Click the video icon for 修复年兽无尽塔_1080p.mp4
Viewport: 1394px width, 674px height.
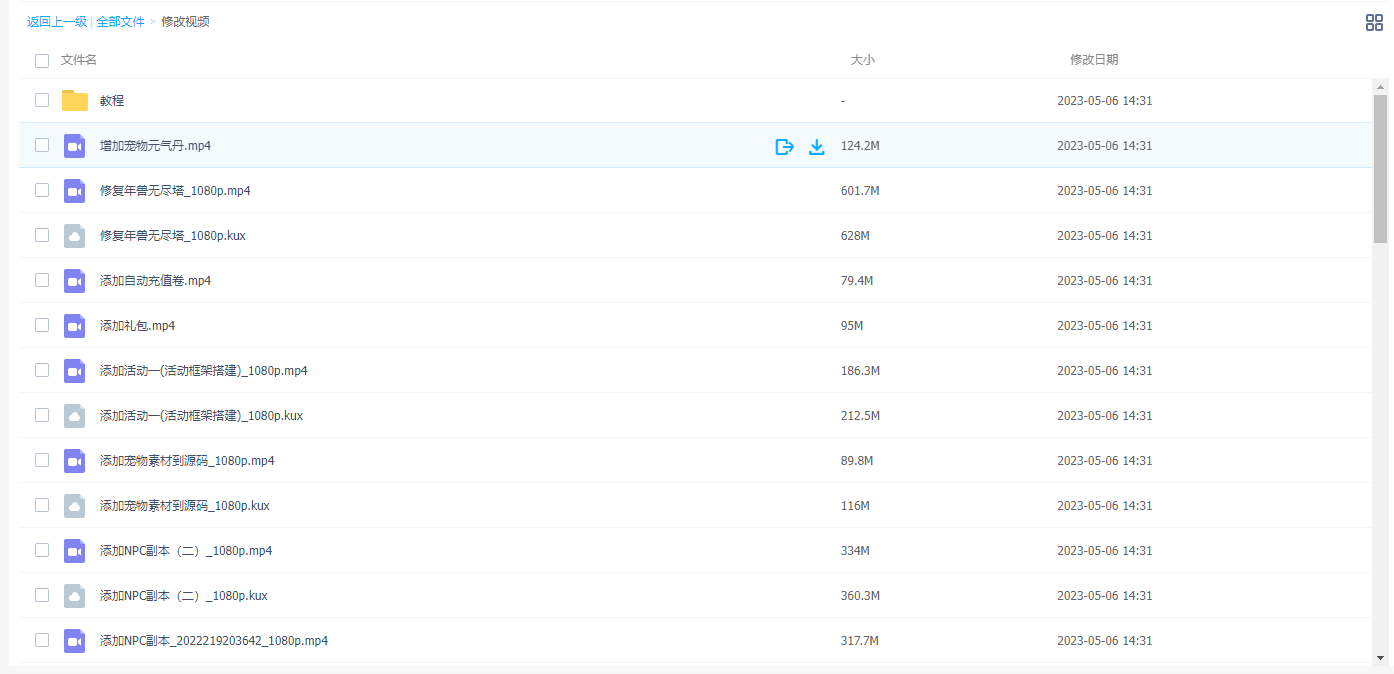tap(75, 191)
